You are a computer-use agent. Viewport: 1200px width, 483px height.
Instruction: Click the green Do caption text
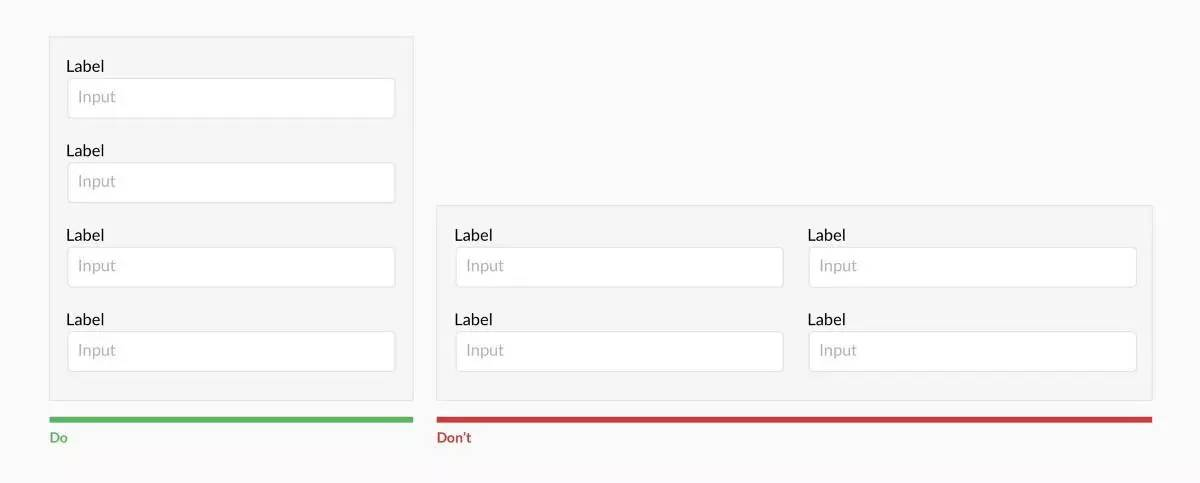(59, 438)
